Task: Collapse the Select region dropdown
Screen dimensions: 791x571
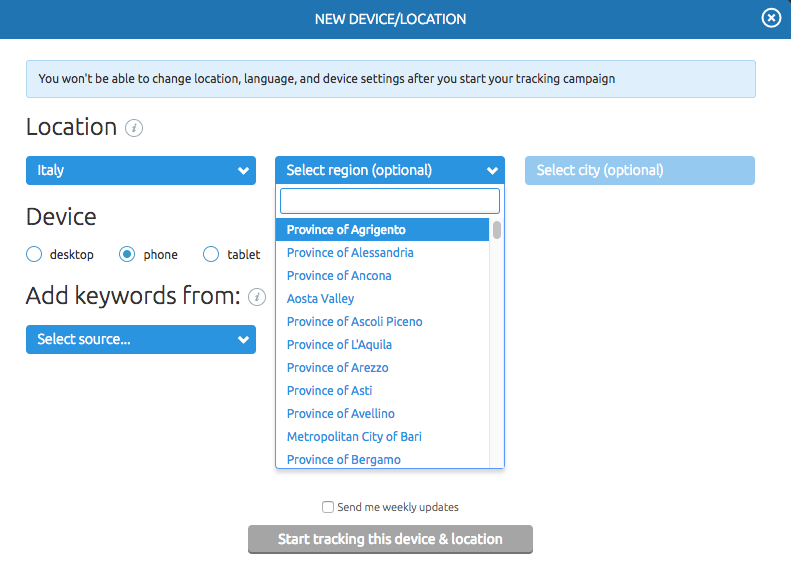Action: [390, 170]
